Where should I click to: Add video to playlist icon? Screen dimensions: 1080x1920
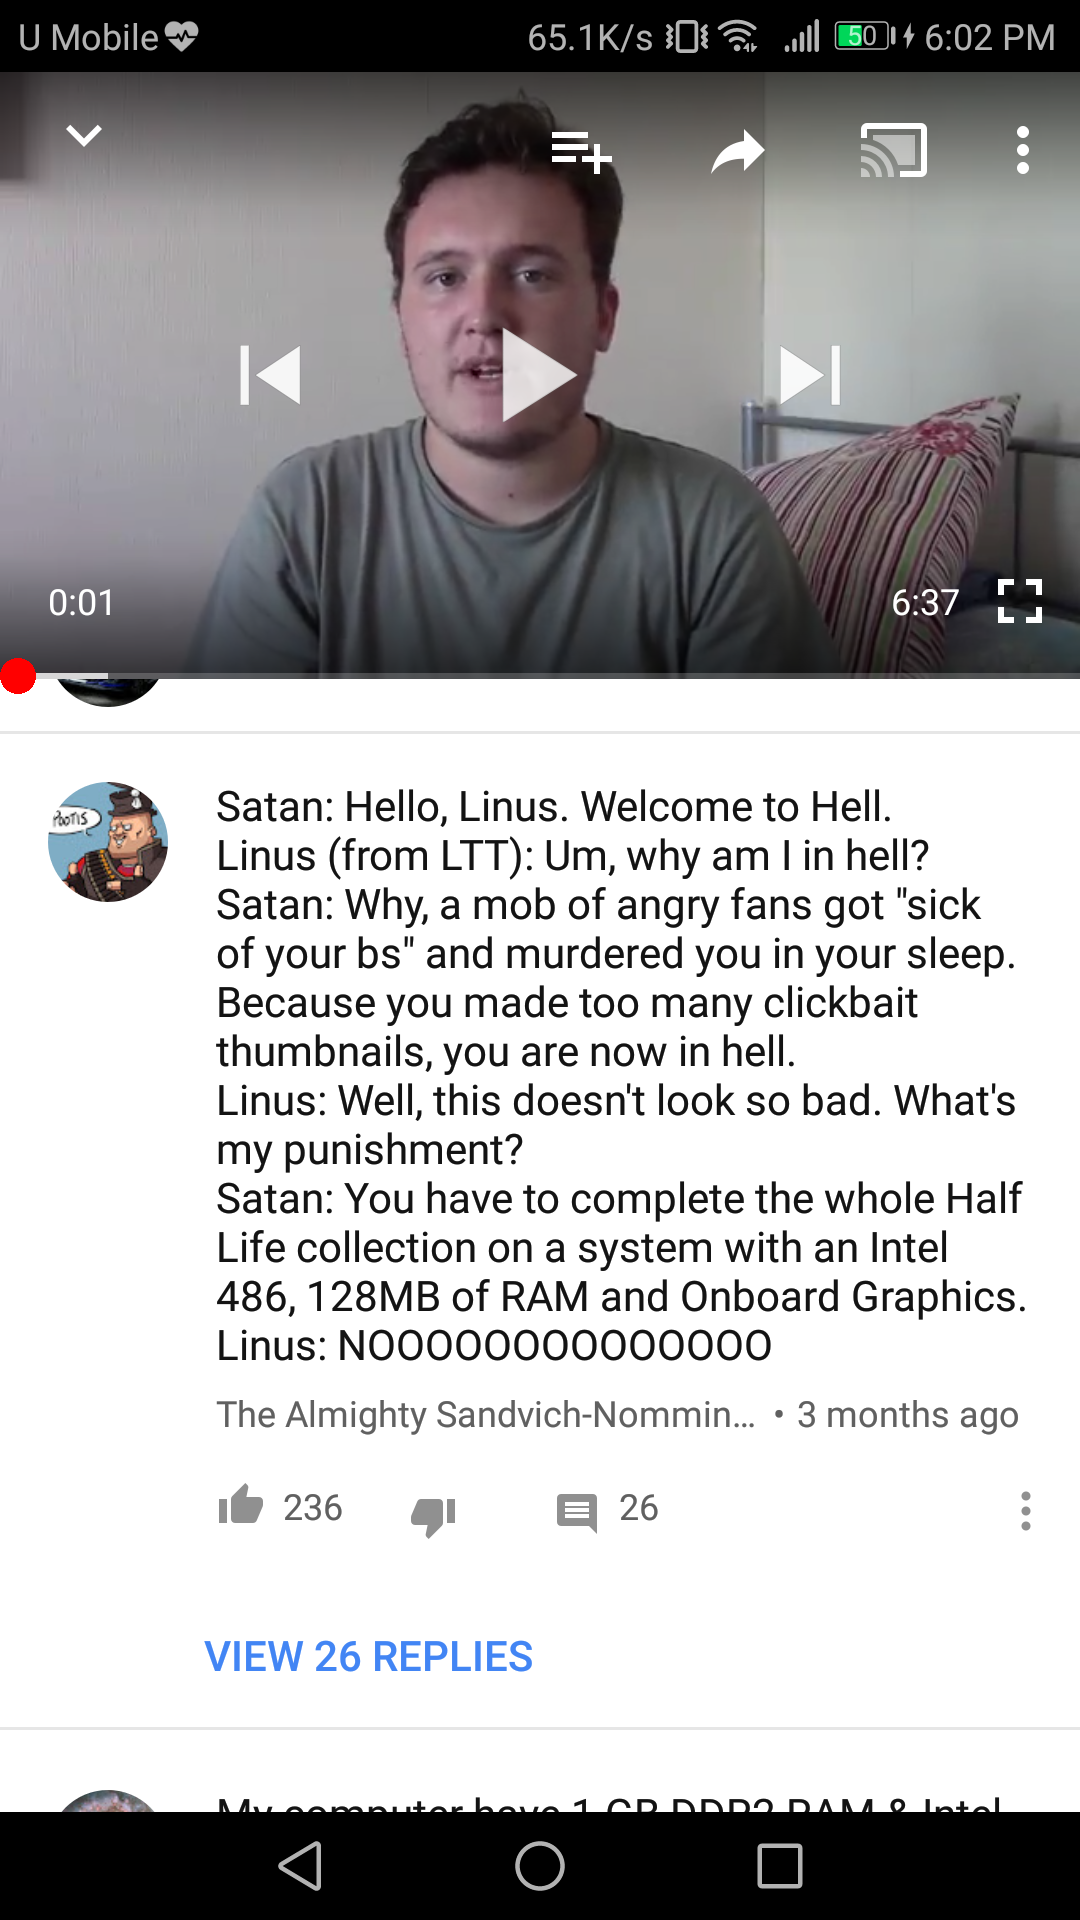581,152
